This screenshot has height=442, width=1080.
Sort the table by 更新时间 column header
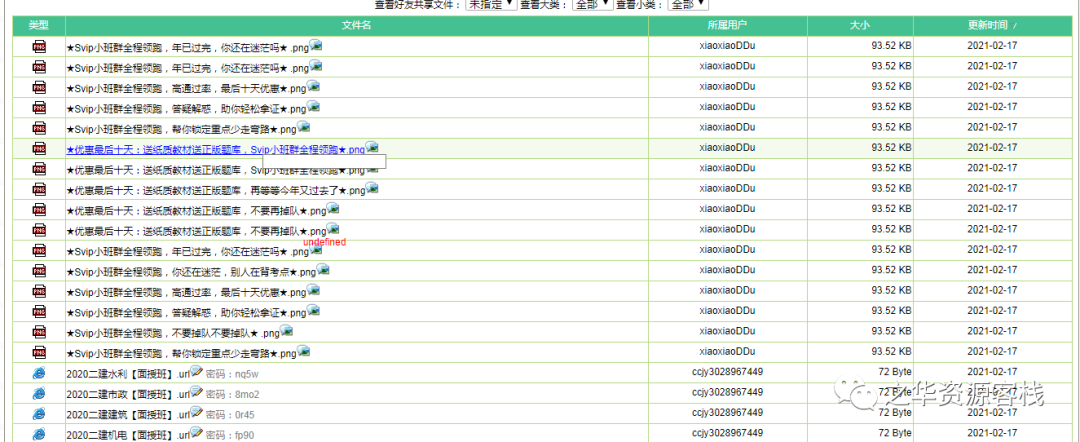(992, 25)
